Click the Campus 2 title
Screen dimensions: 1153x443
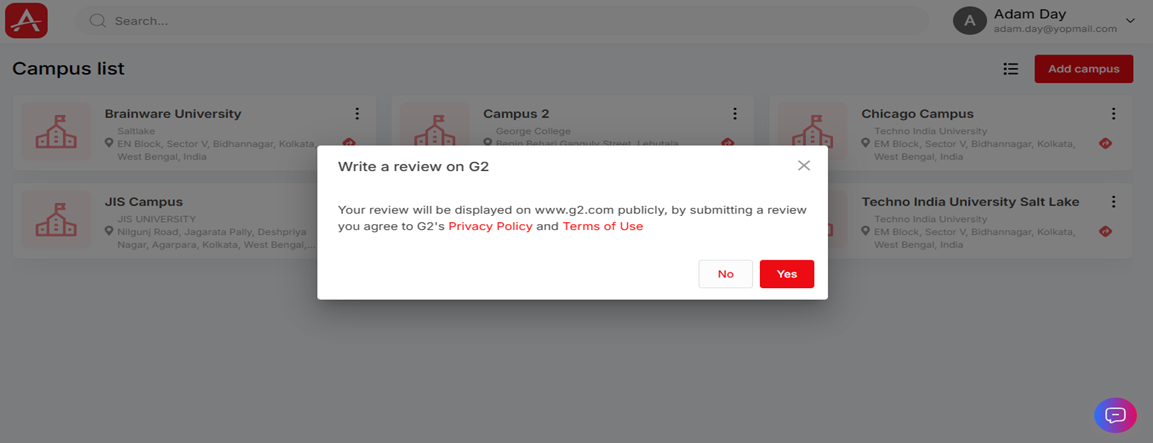tap(516, 114)
